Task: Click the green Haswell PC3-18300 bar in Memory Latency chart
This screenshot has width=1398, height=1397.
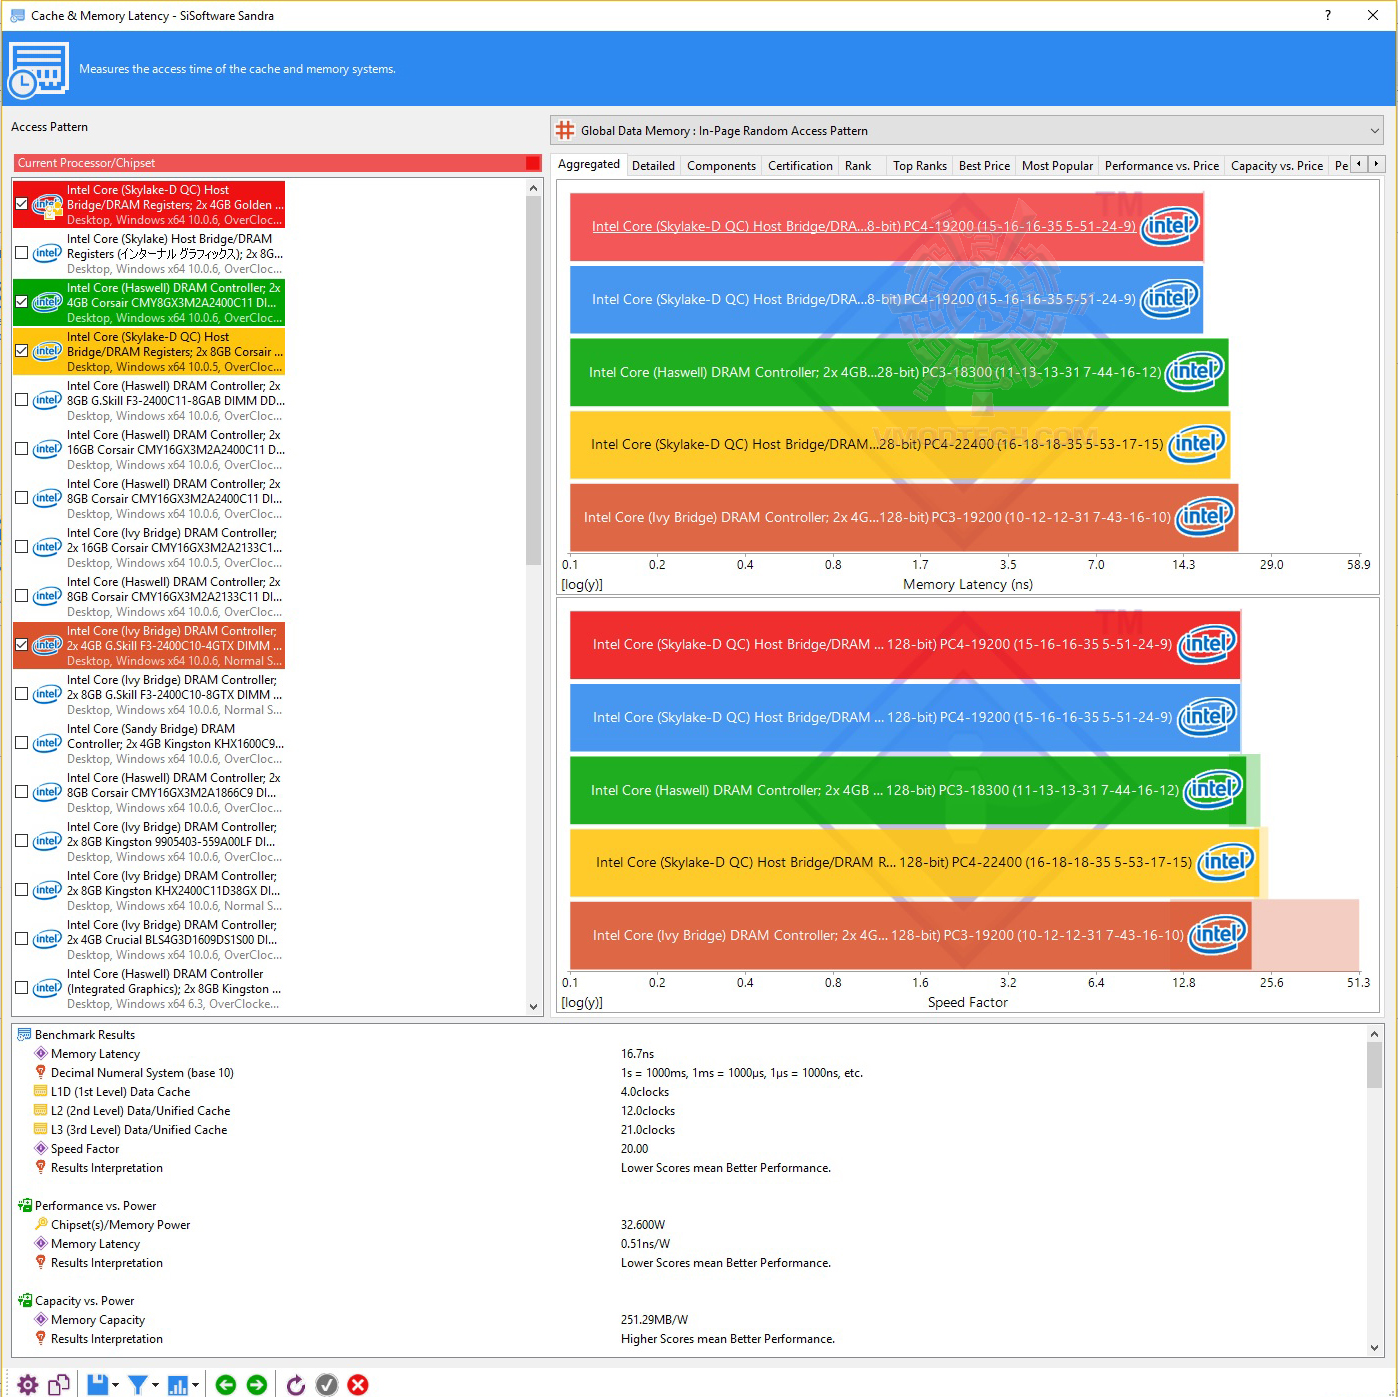Action: (899, 372)
